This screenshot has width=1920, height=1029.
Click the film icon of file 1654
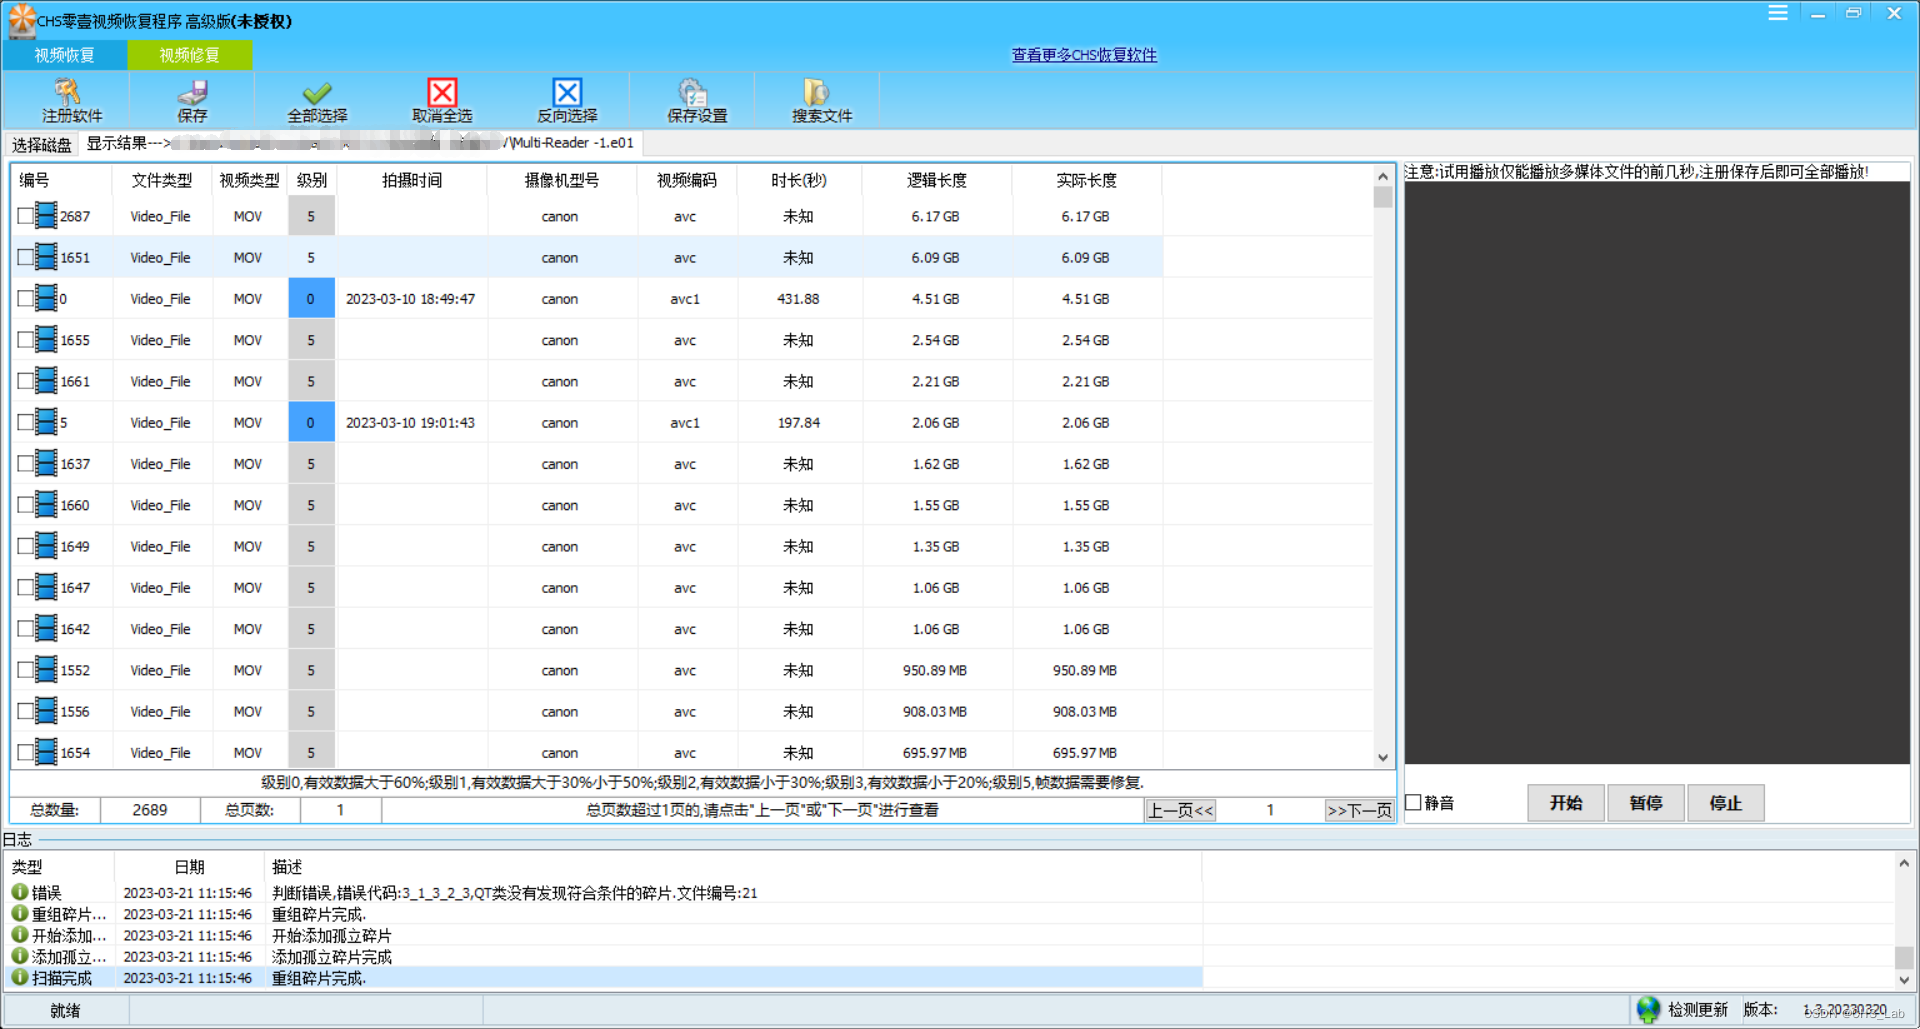point(46,752)
